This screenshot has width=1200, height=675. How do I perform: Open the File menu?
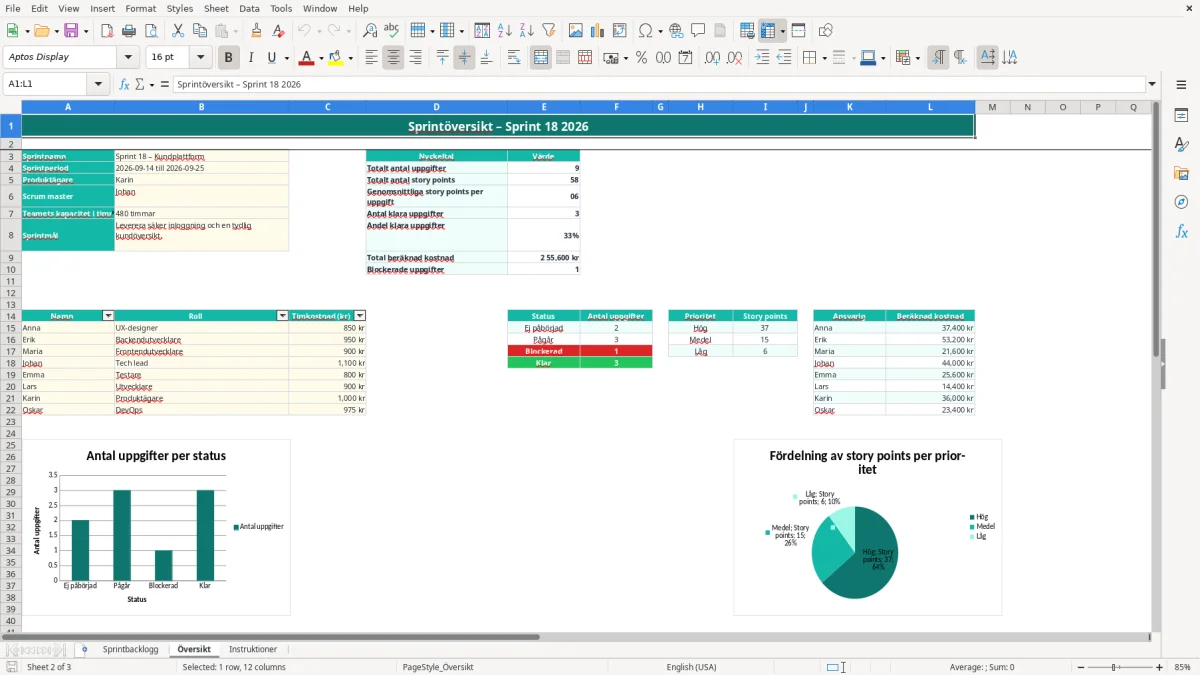[x=12, y=8]
